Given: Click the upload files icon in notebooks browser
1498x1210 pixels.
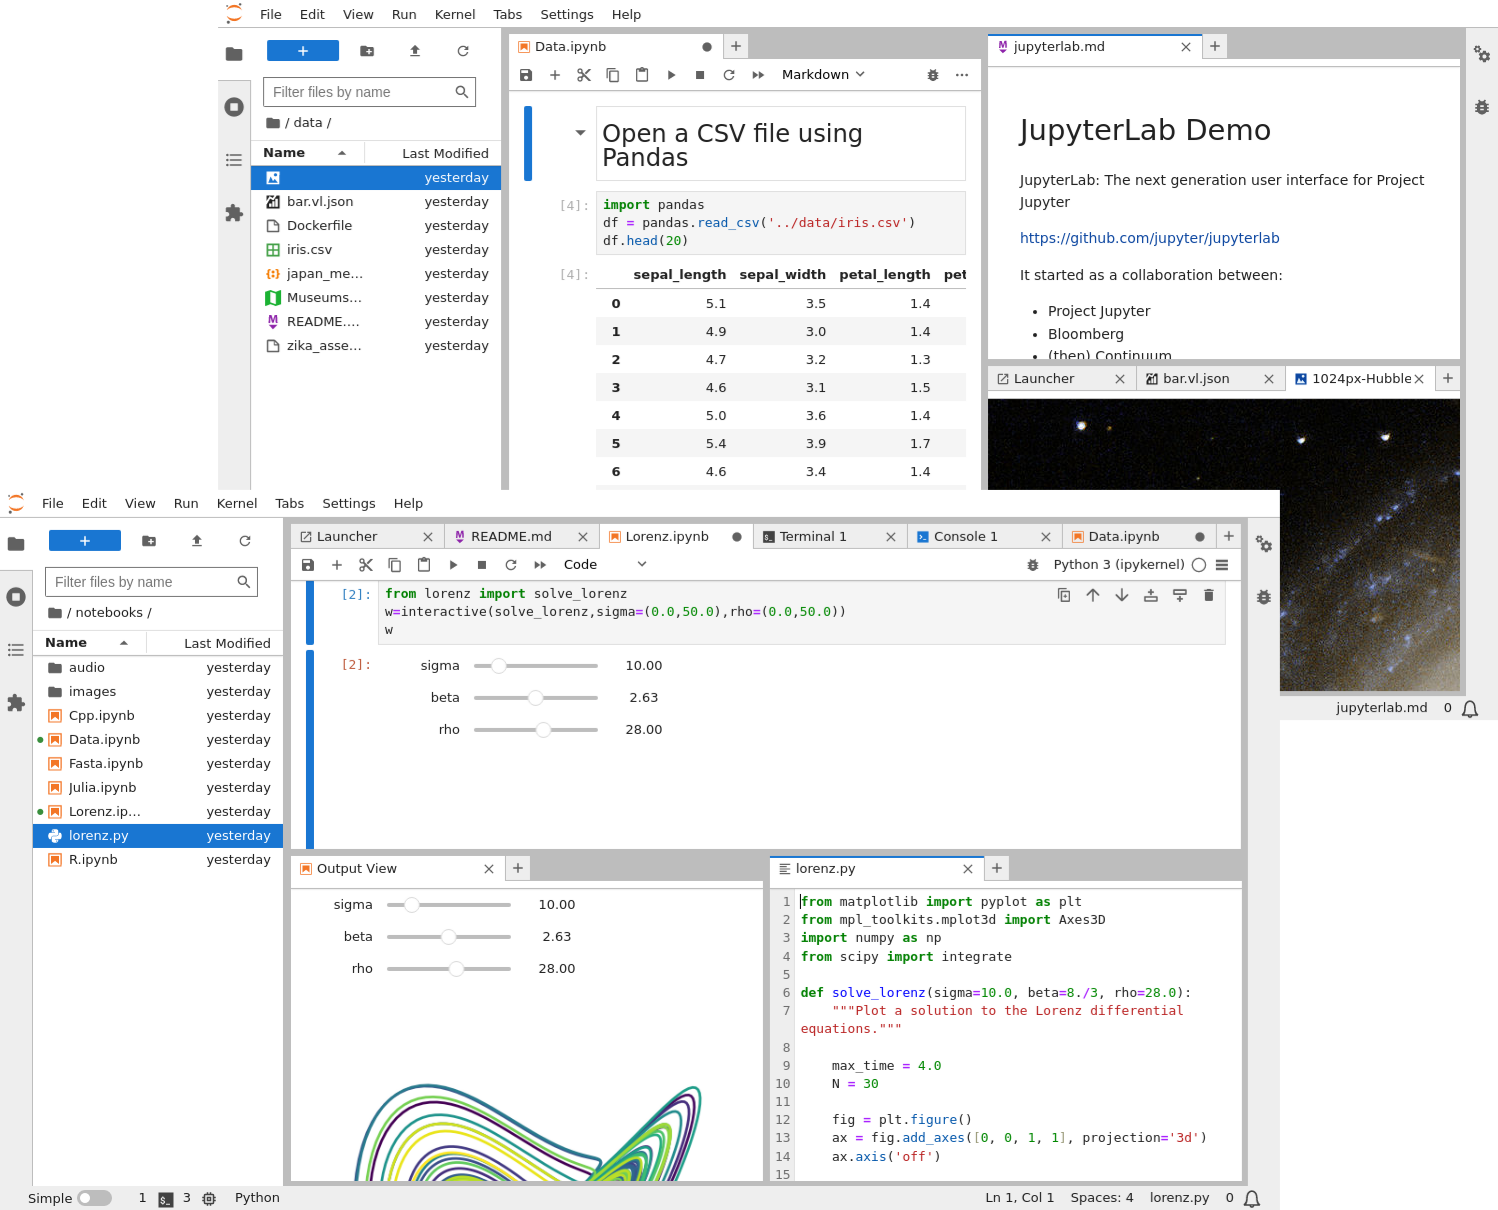Looking at the screenshot, I should (197, 541).
